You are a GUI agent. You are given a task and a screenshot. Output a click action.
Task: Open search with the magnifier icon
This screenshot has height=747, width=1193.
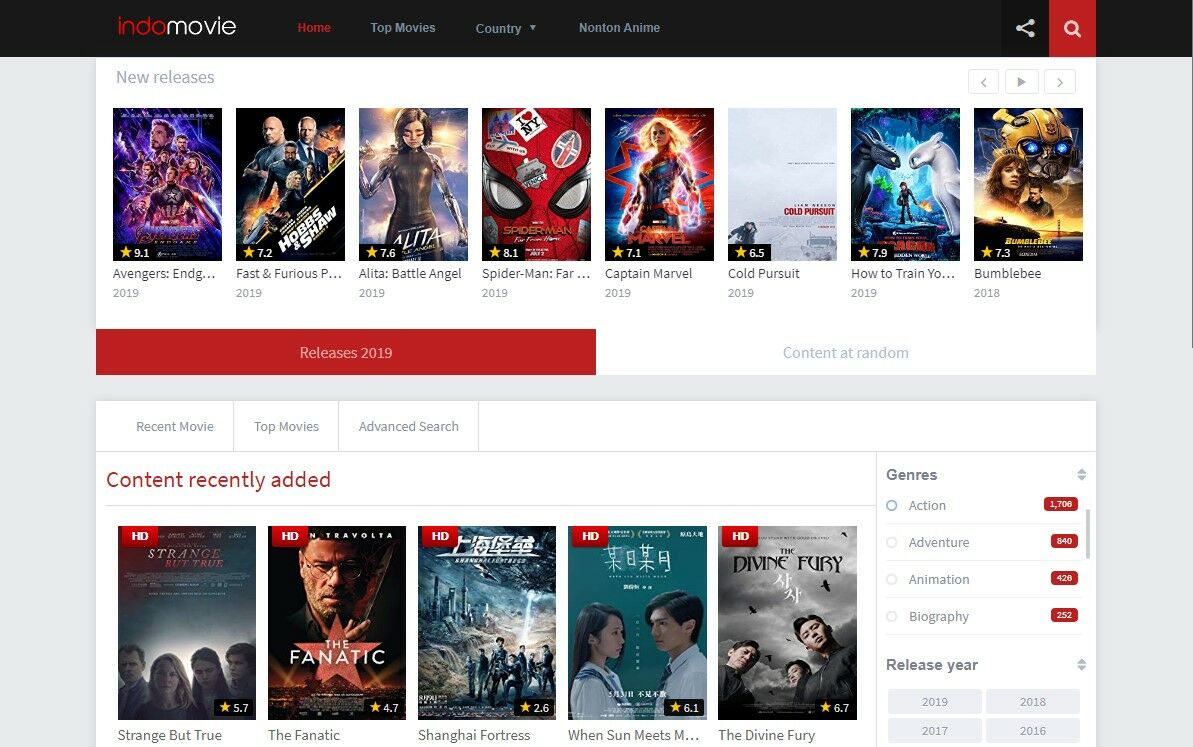click(x=1072, y=28)
